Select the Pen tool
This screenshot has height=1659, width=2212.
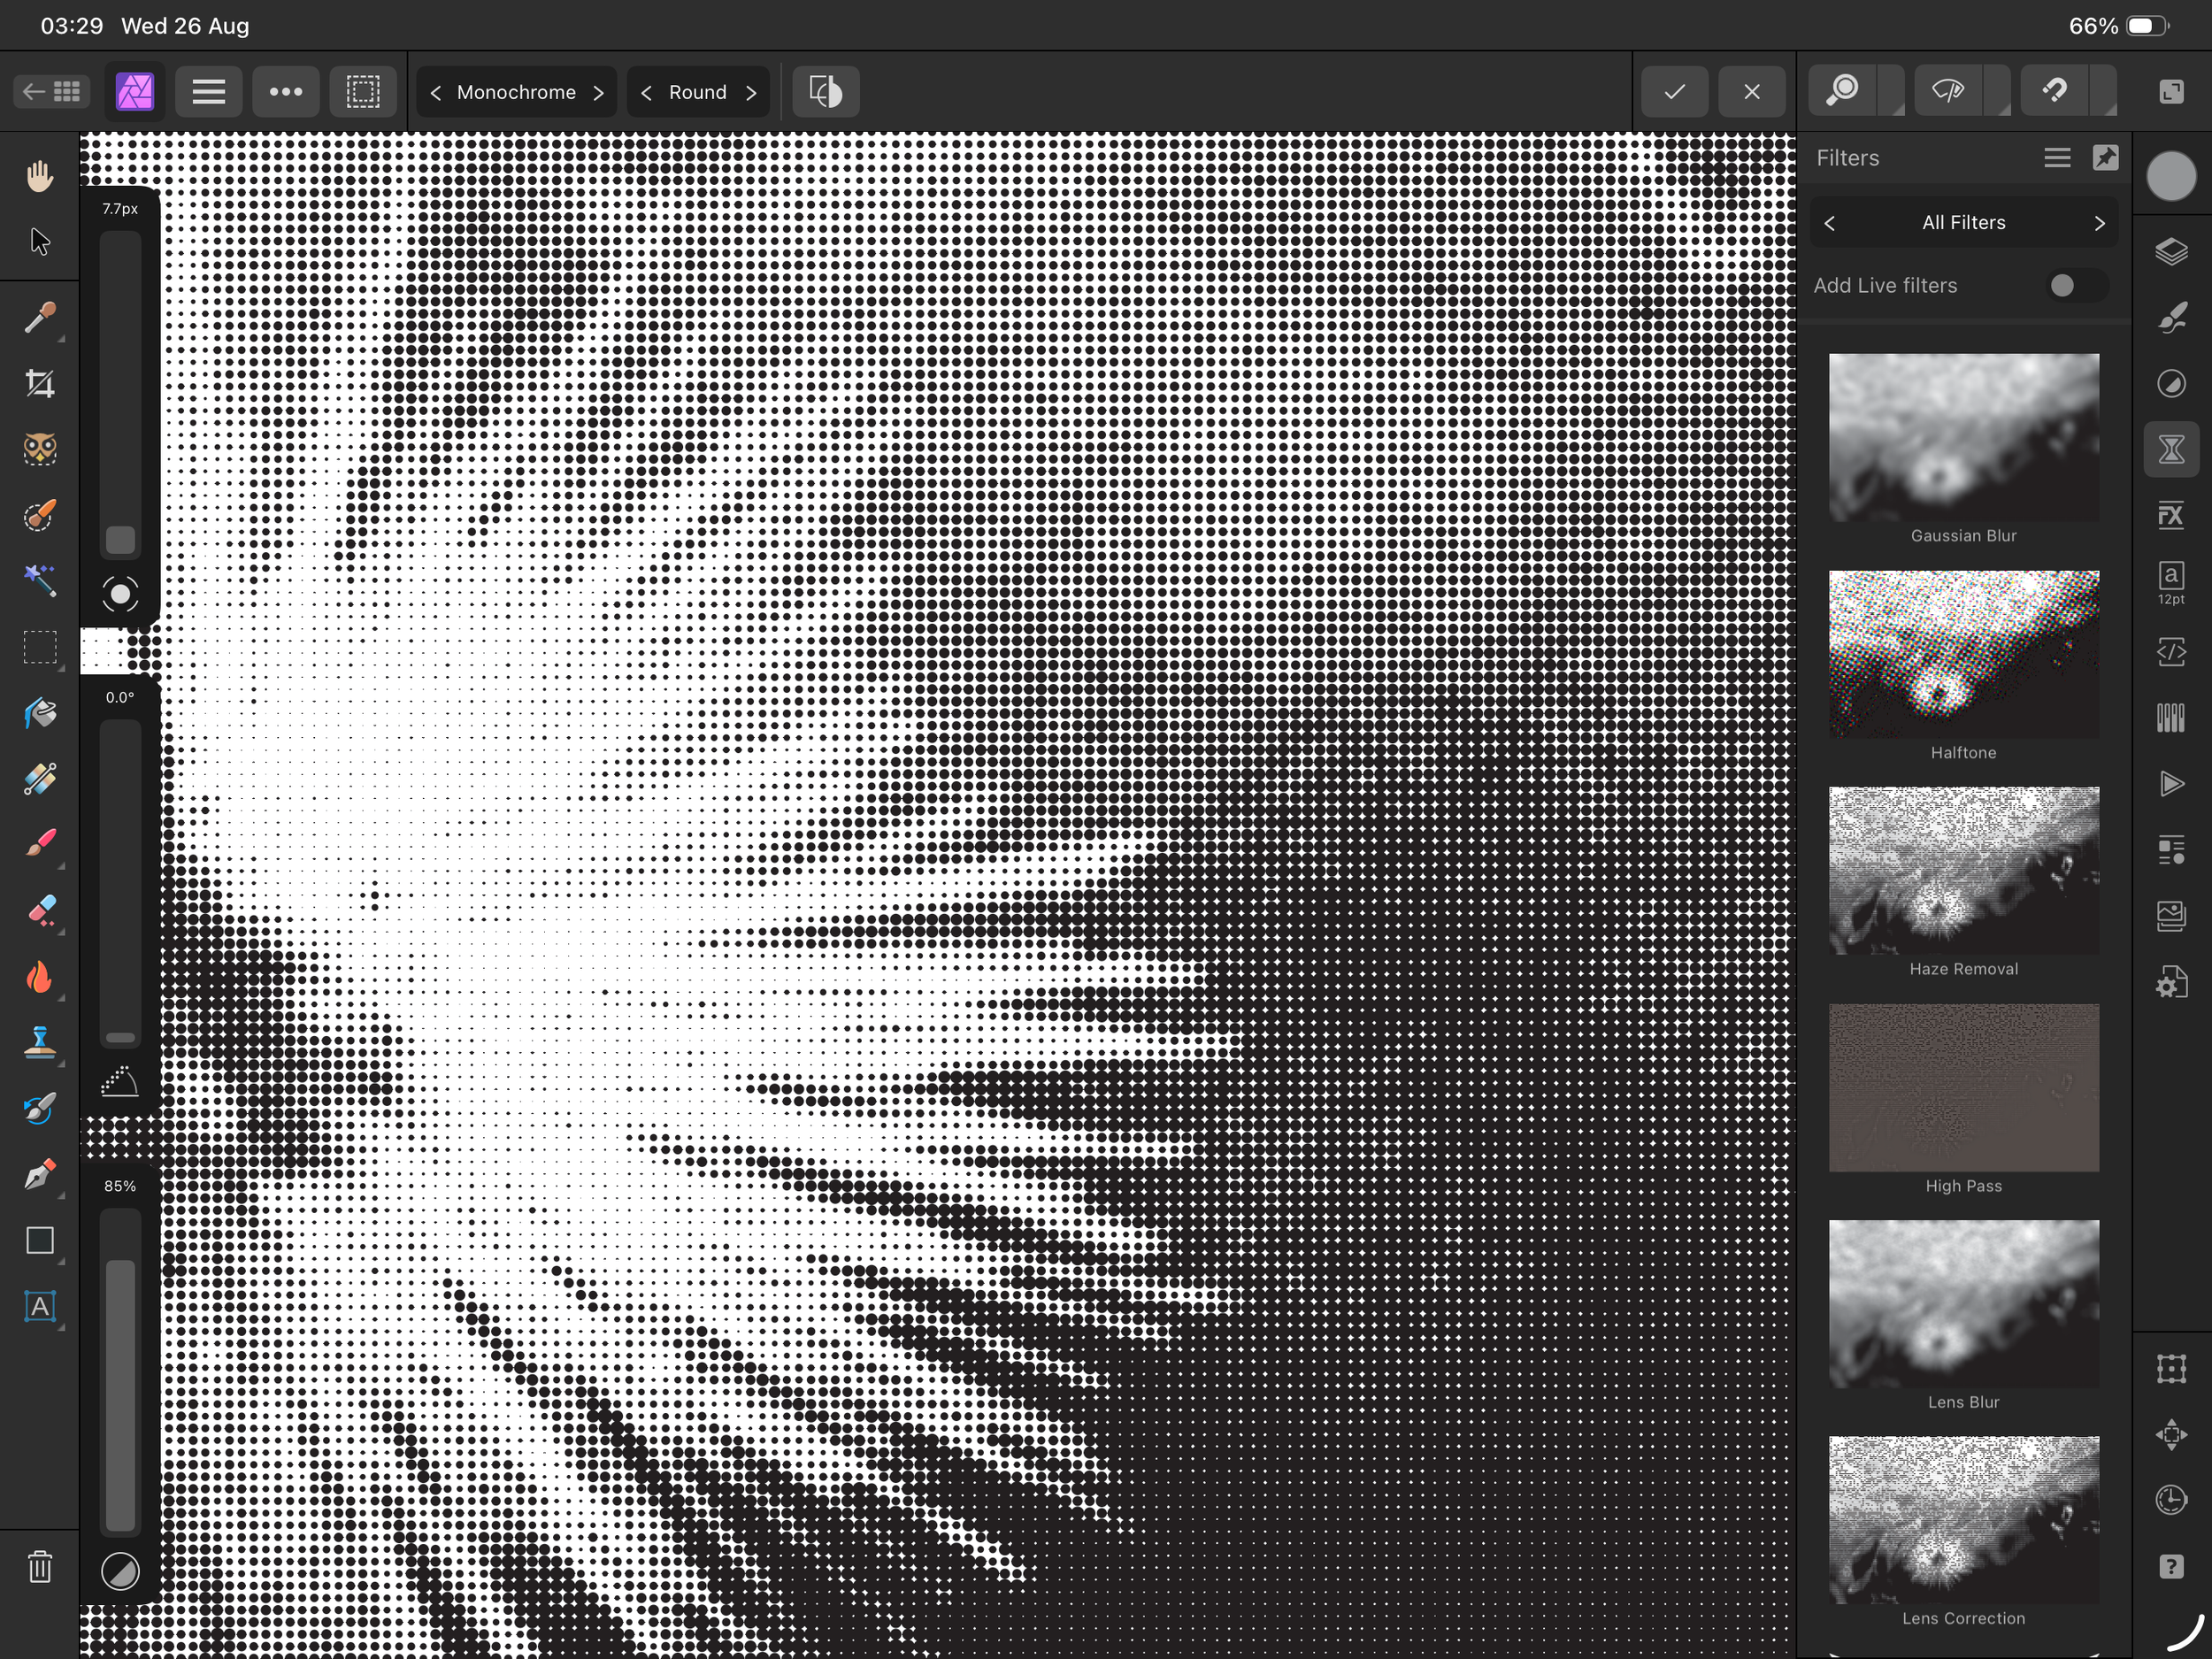coord(40,1175)
